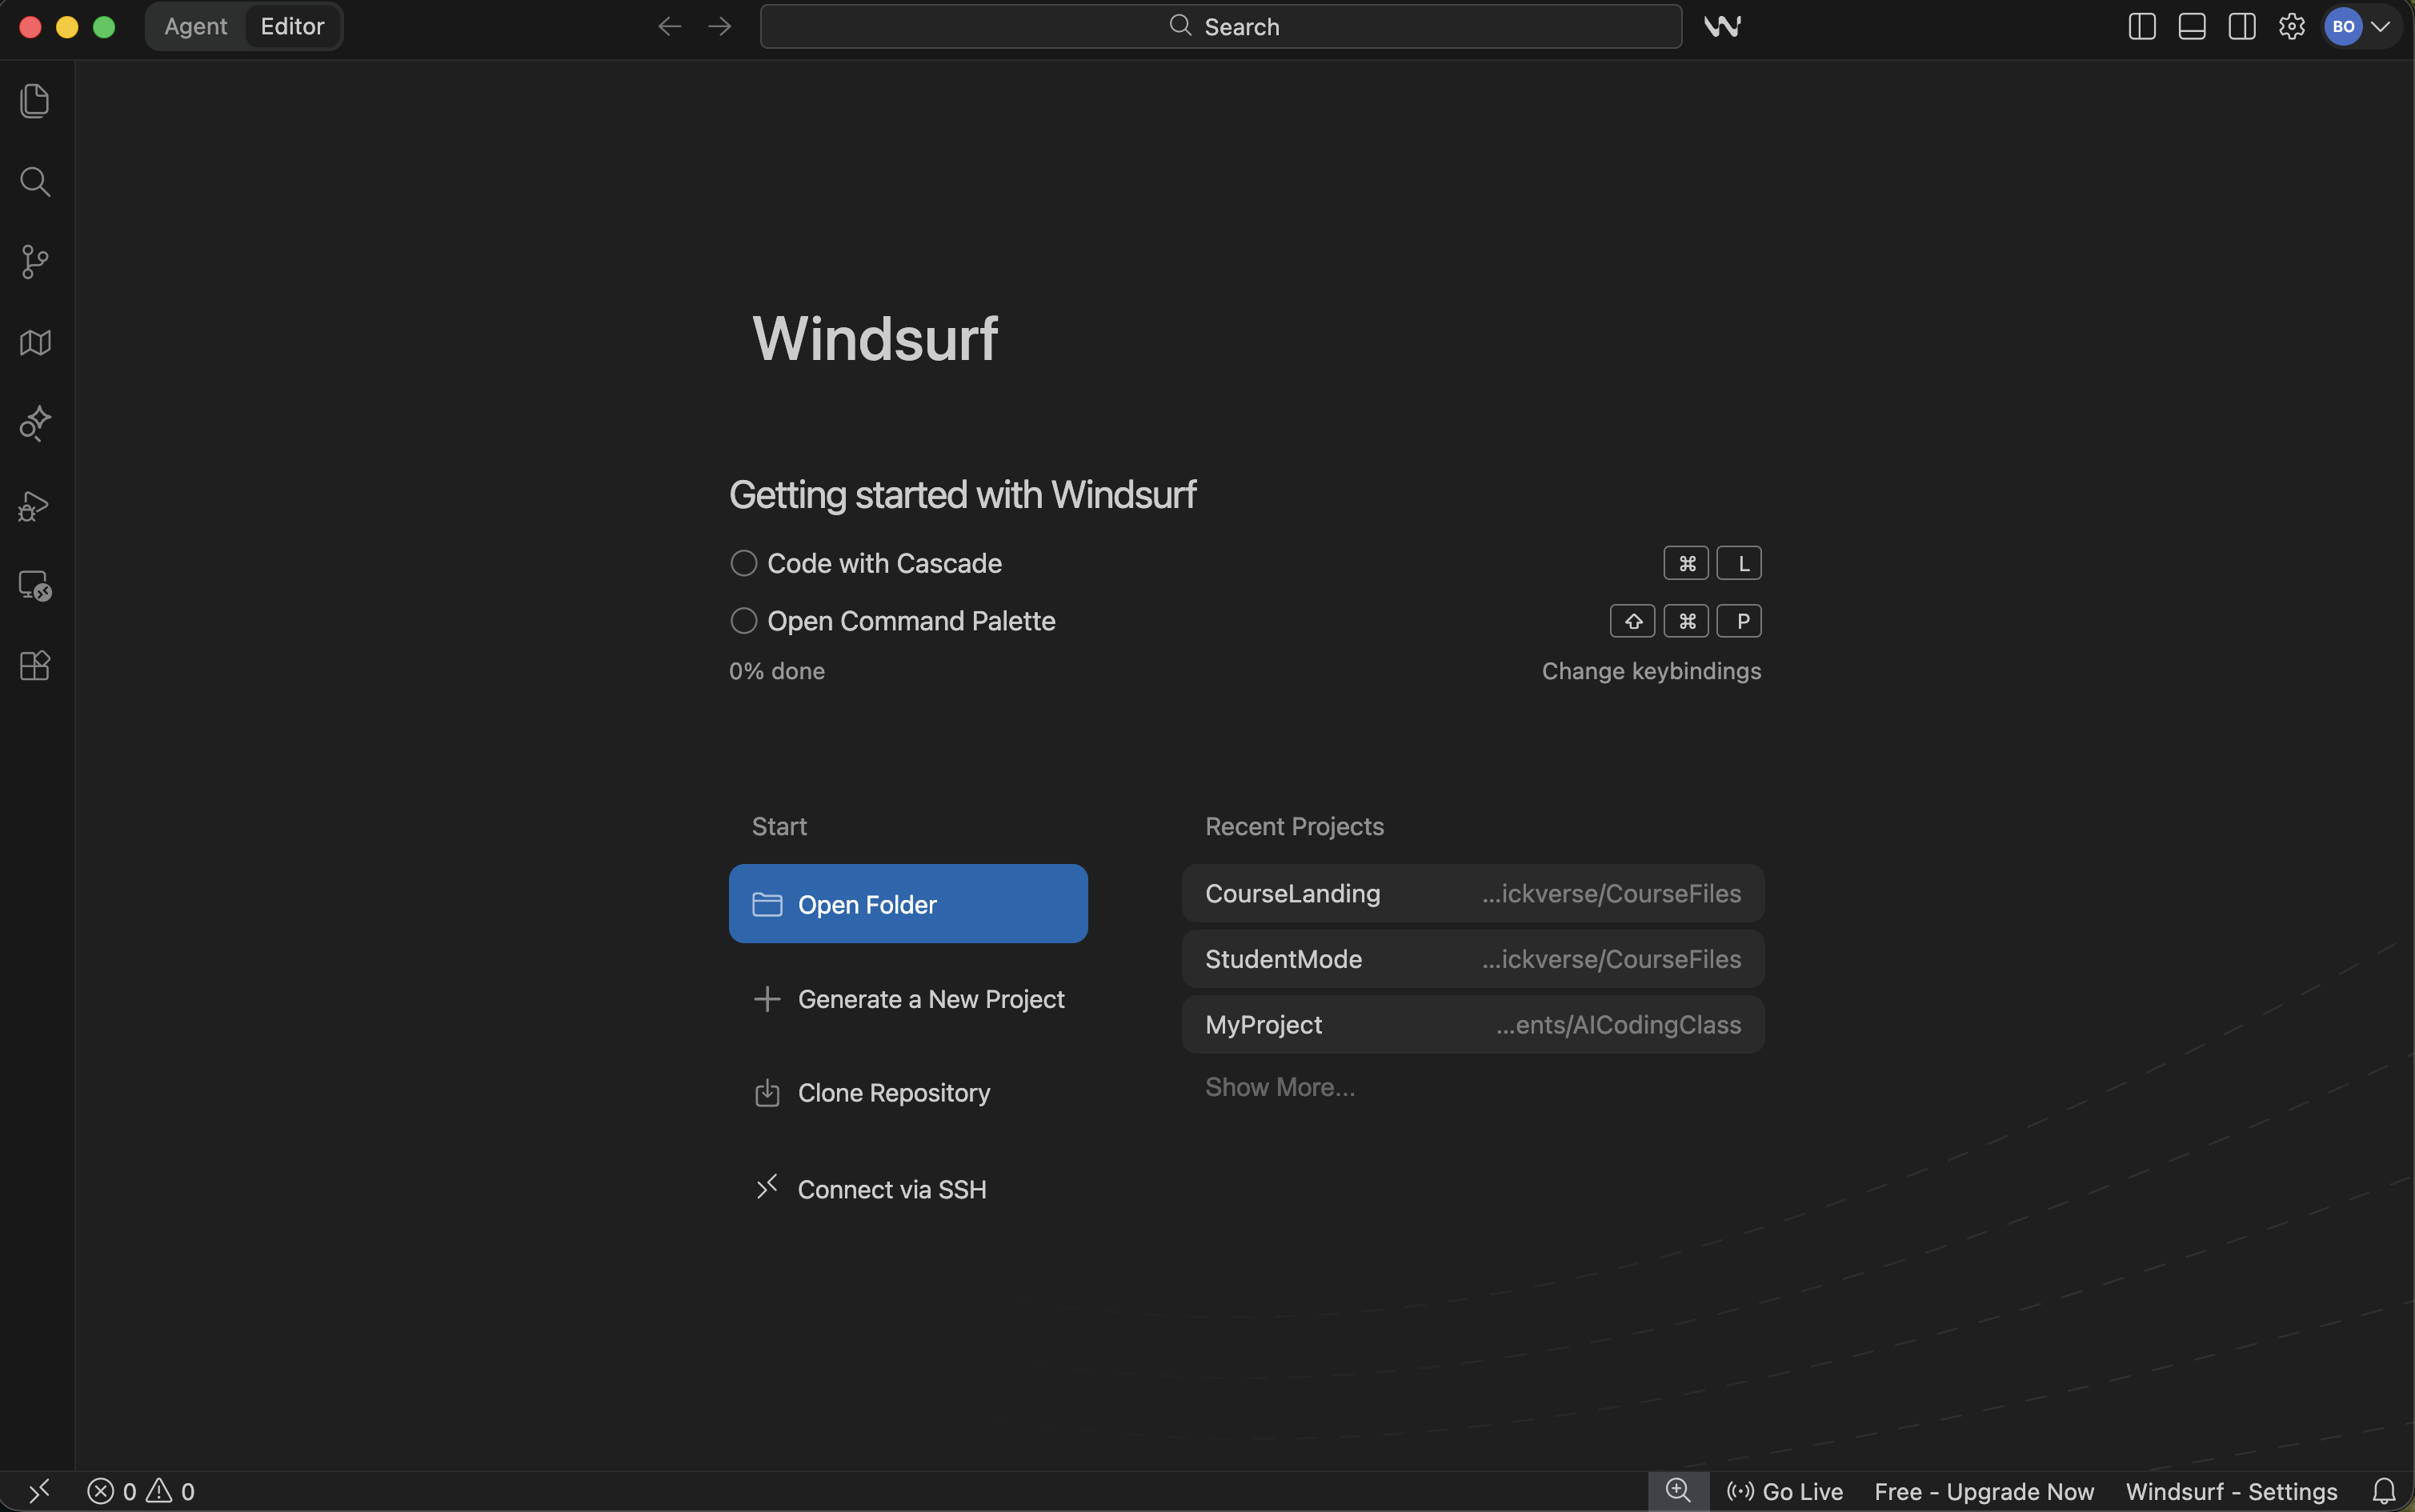The width and height of the screenshot is (2415, 1512).
Task: Expand the BO profile dropdown chevron
Action: (2381, 27)
